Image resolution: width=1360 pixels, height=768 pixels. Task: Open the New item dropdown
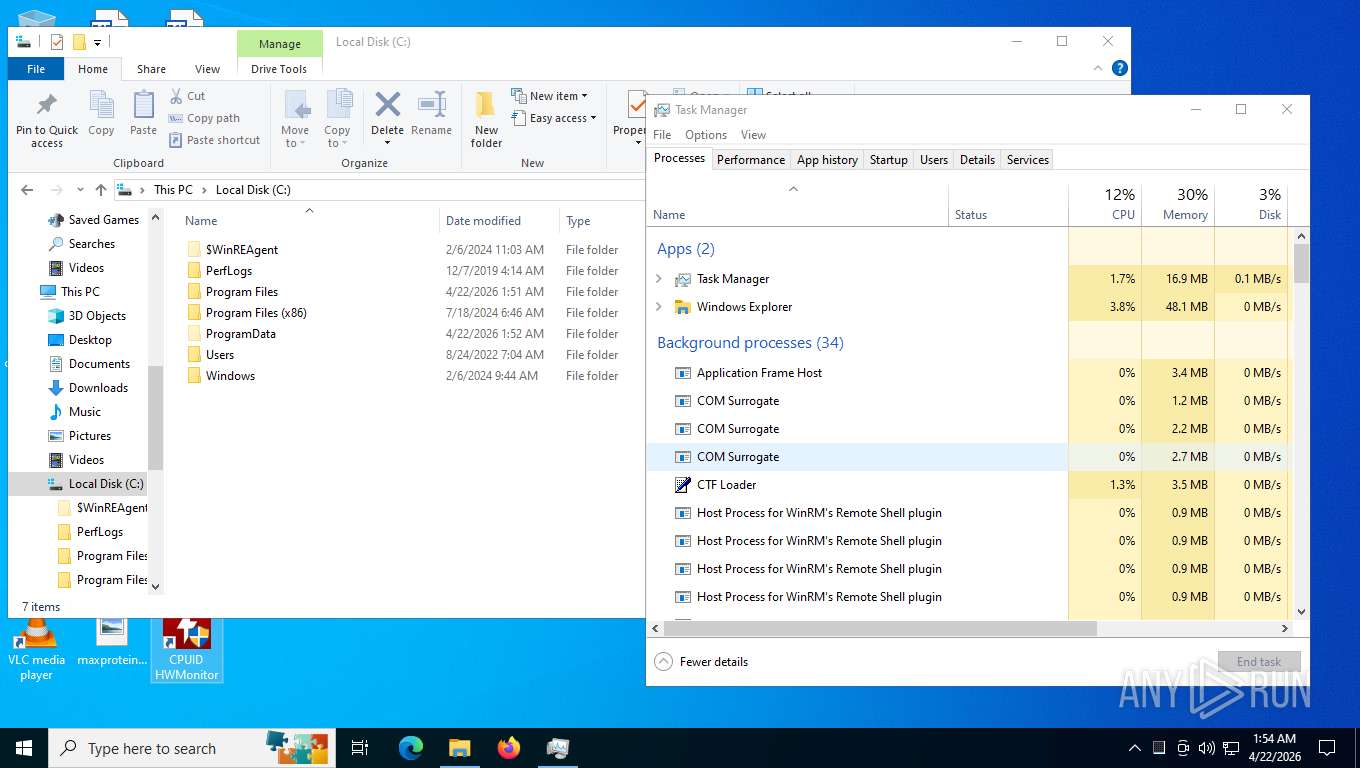[x=549, y=96]
